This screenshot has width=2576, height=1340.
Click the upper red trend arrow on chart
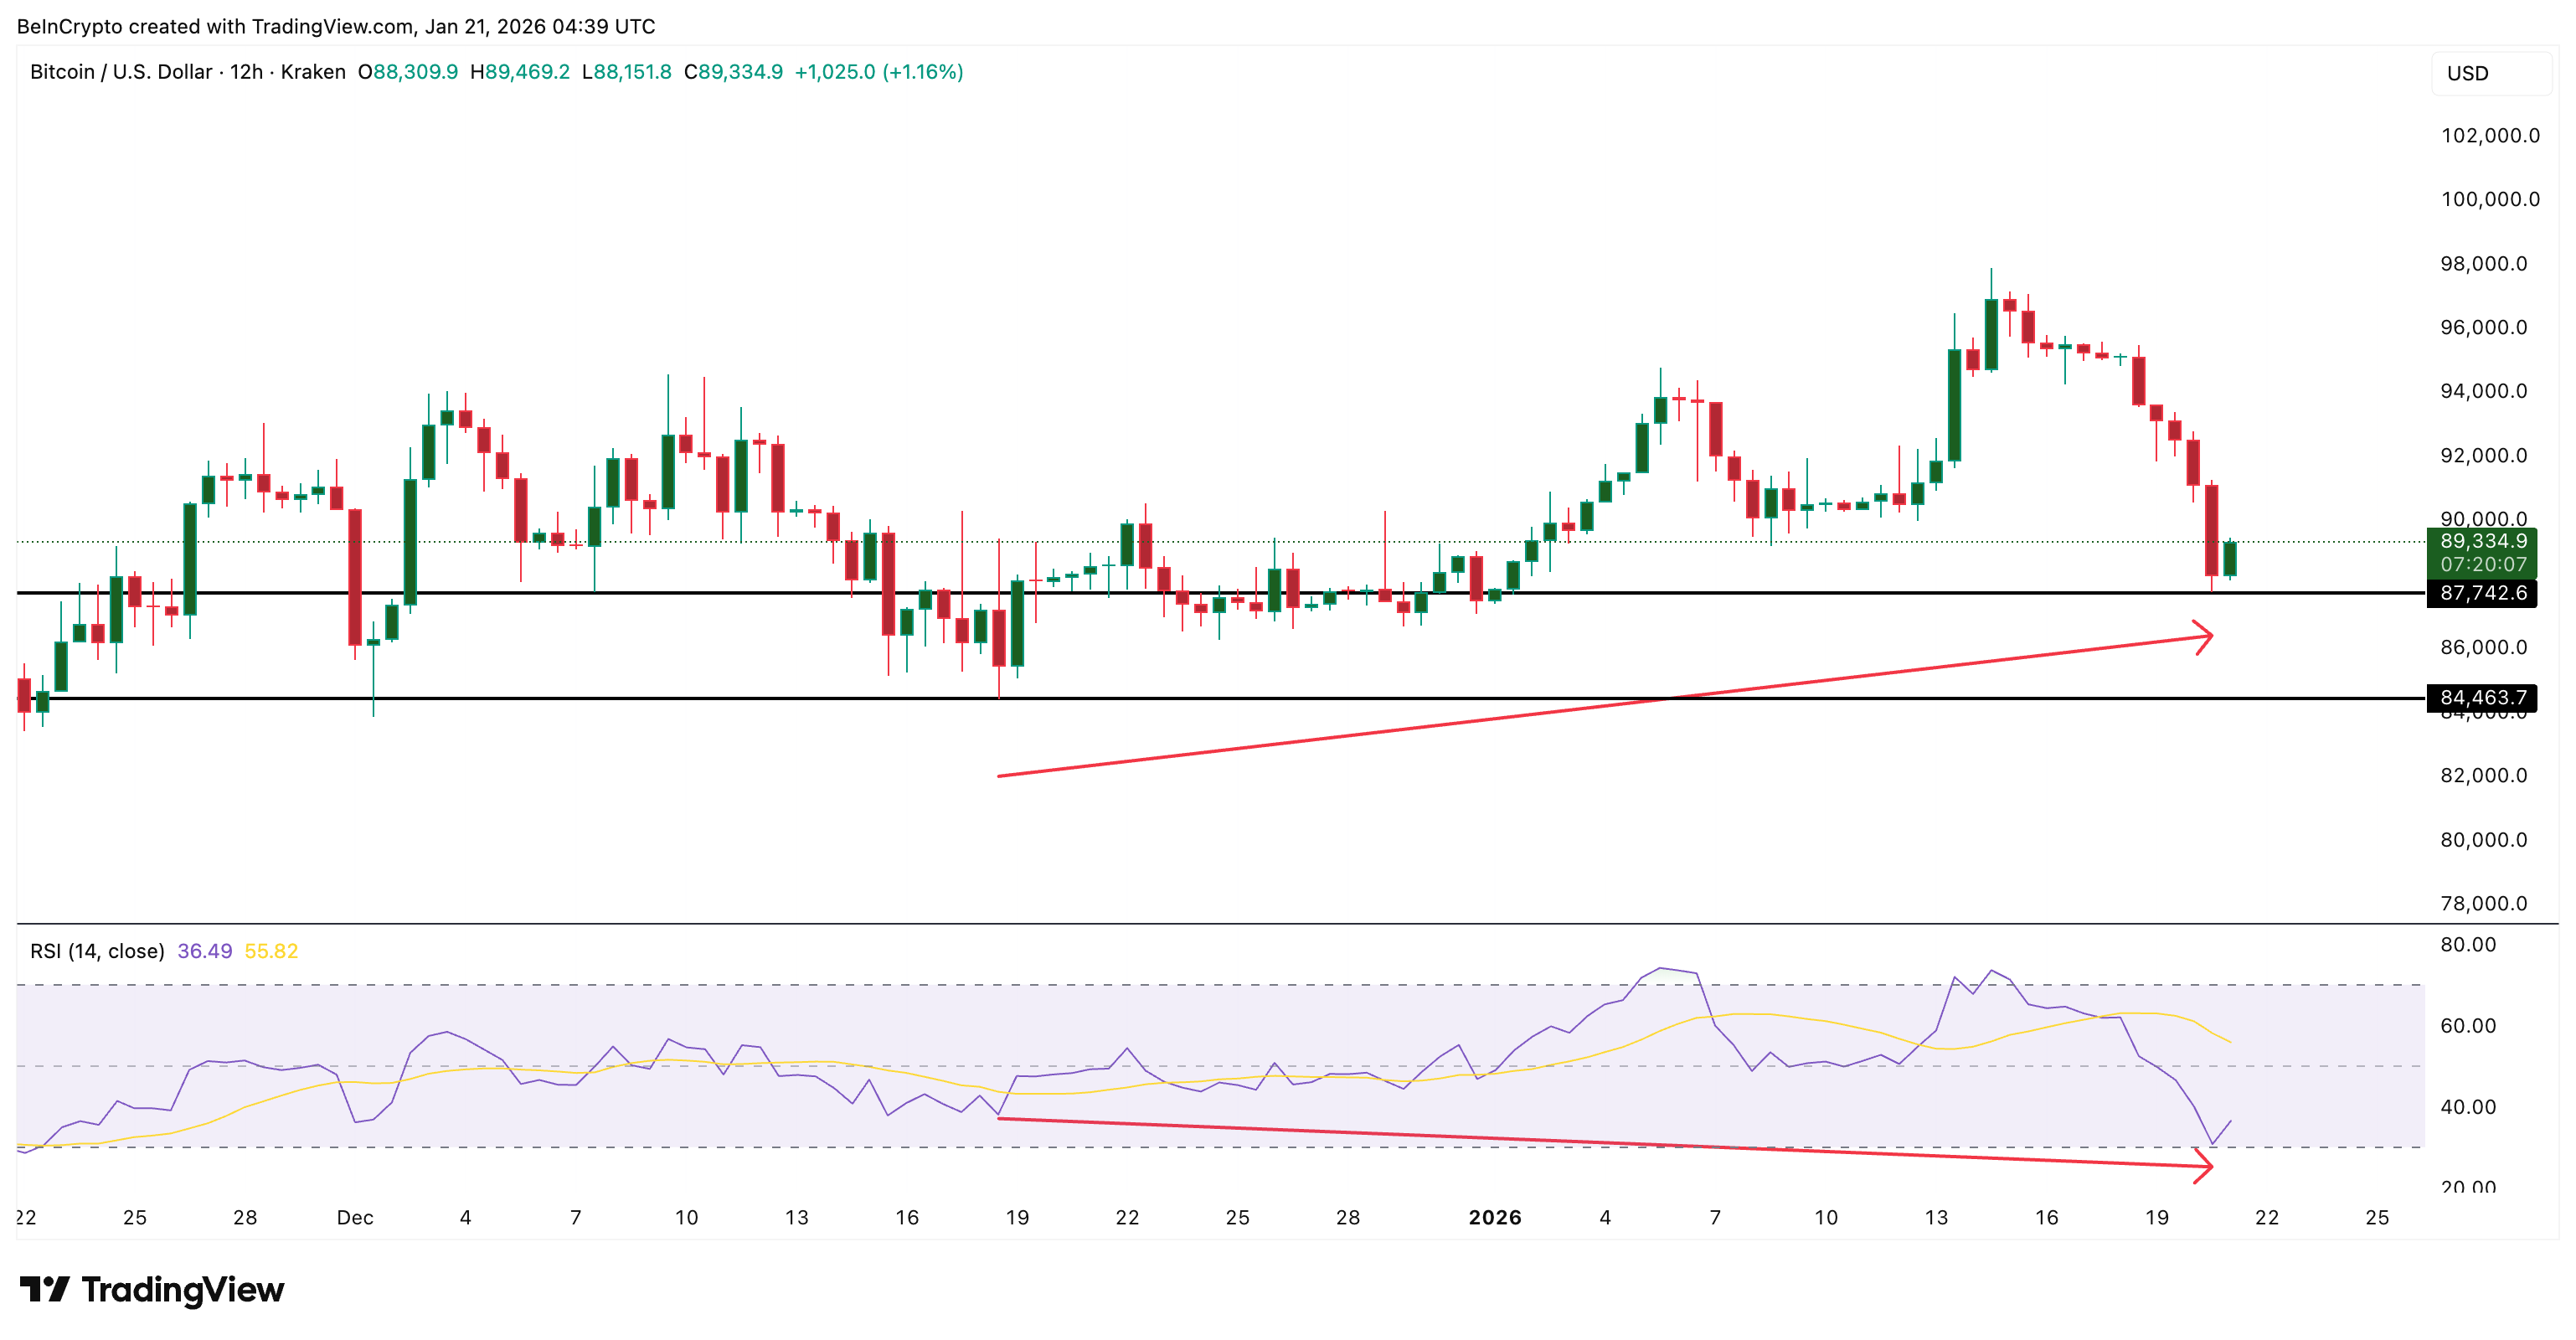click(x=2190, y=638)
